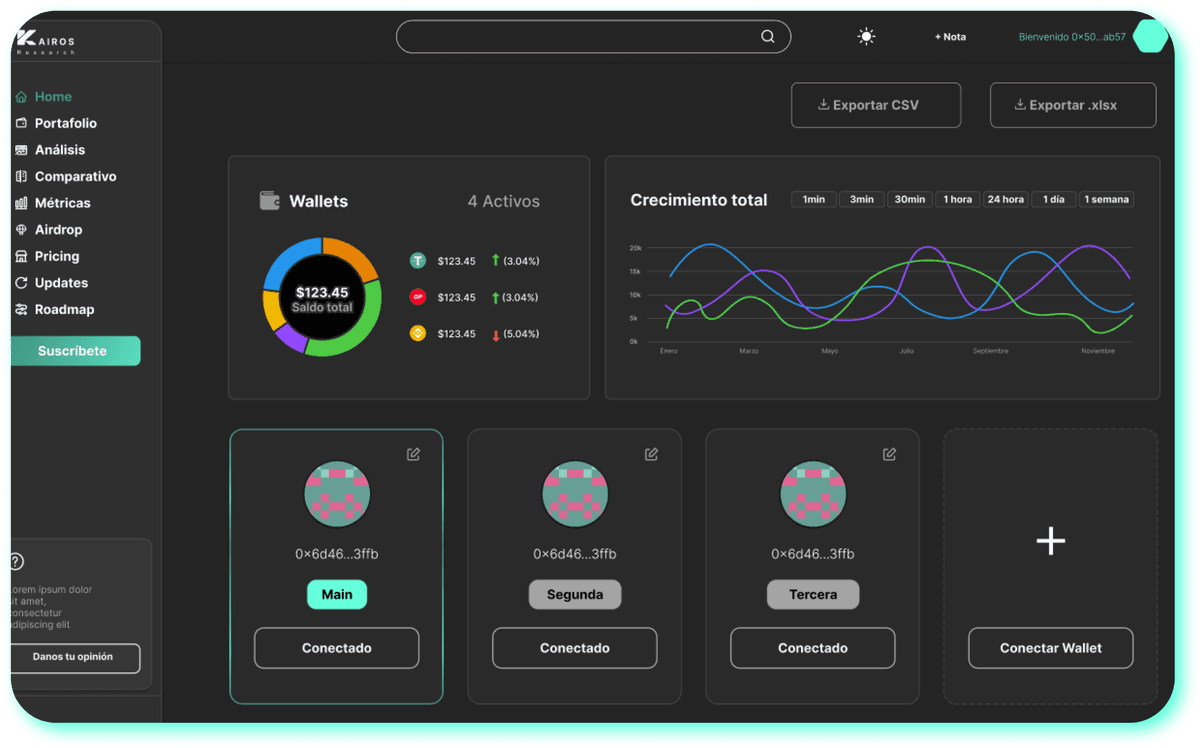Screen dimensions: 1200x748
Task: Open Portafolio in the sidebar
Action: tap(65, 123)
